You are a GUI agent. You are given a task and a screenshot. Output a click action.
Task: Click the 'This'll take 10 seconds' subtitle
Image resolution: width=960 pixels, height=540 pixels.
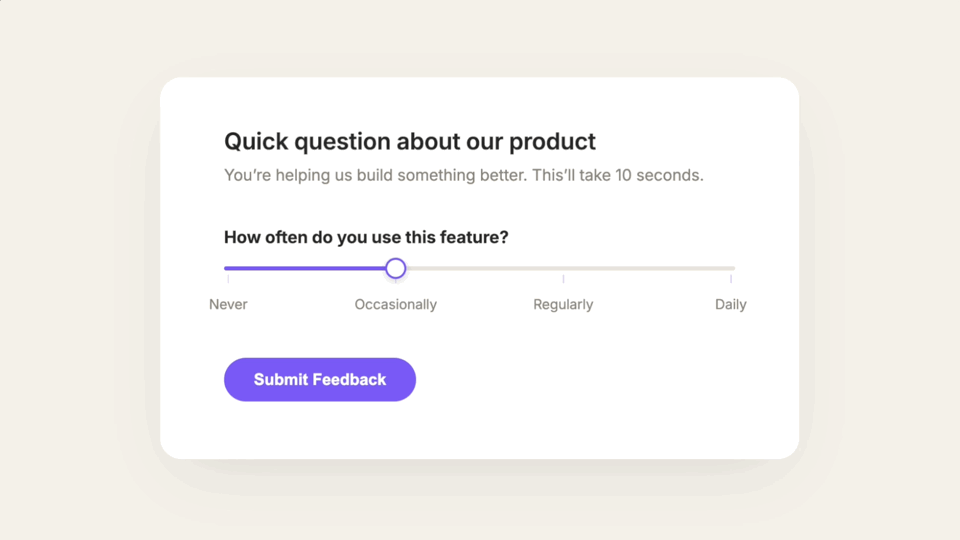click(617, 175)
